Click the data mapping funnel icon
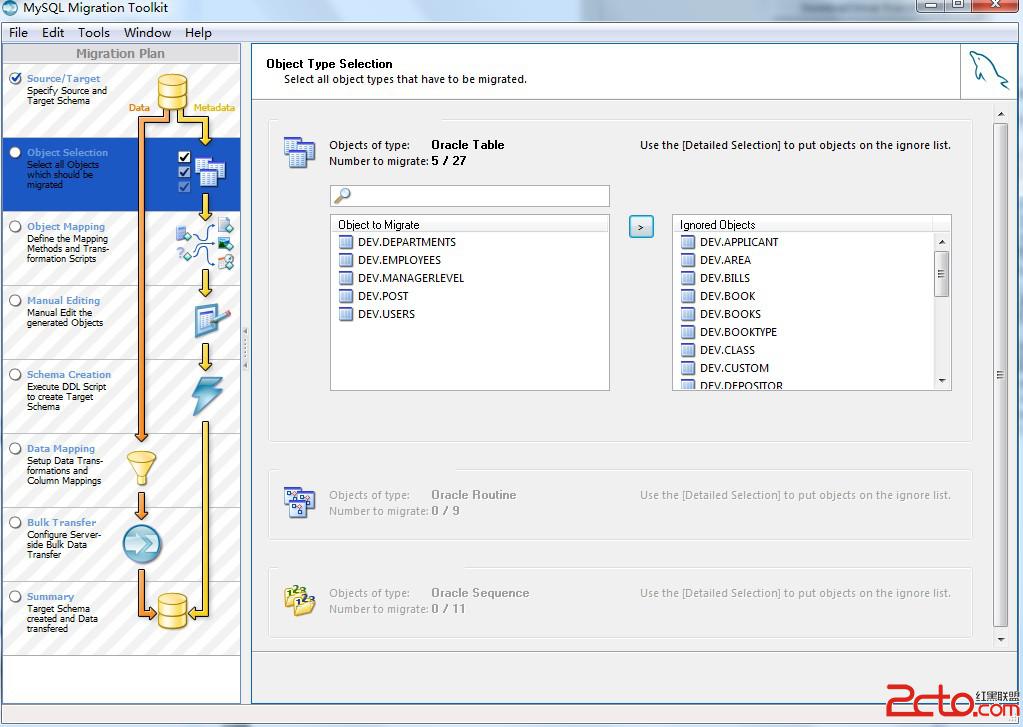Viewport: 1023px width, 727px height. [141, 468]
